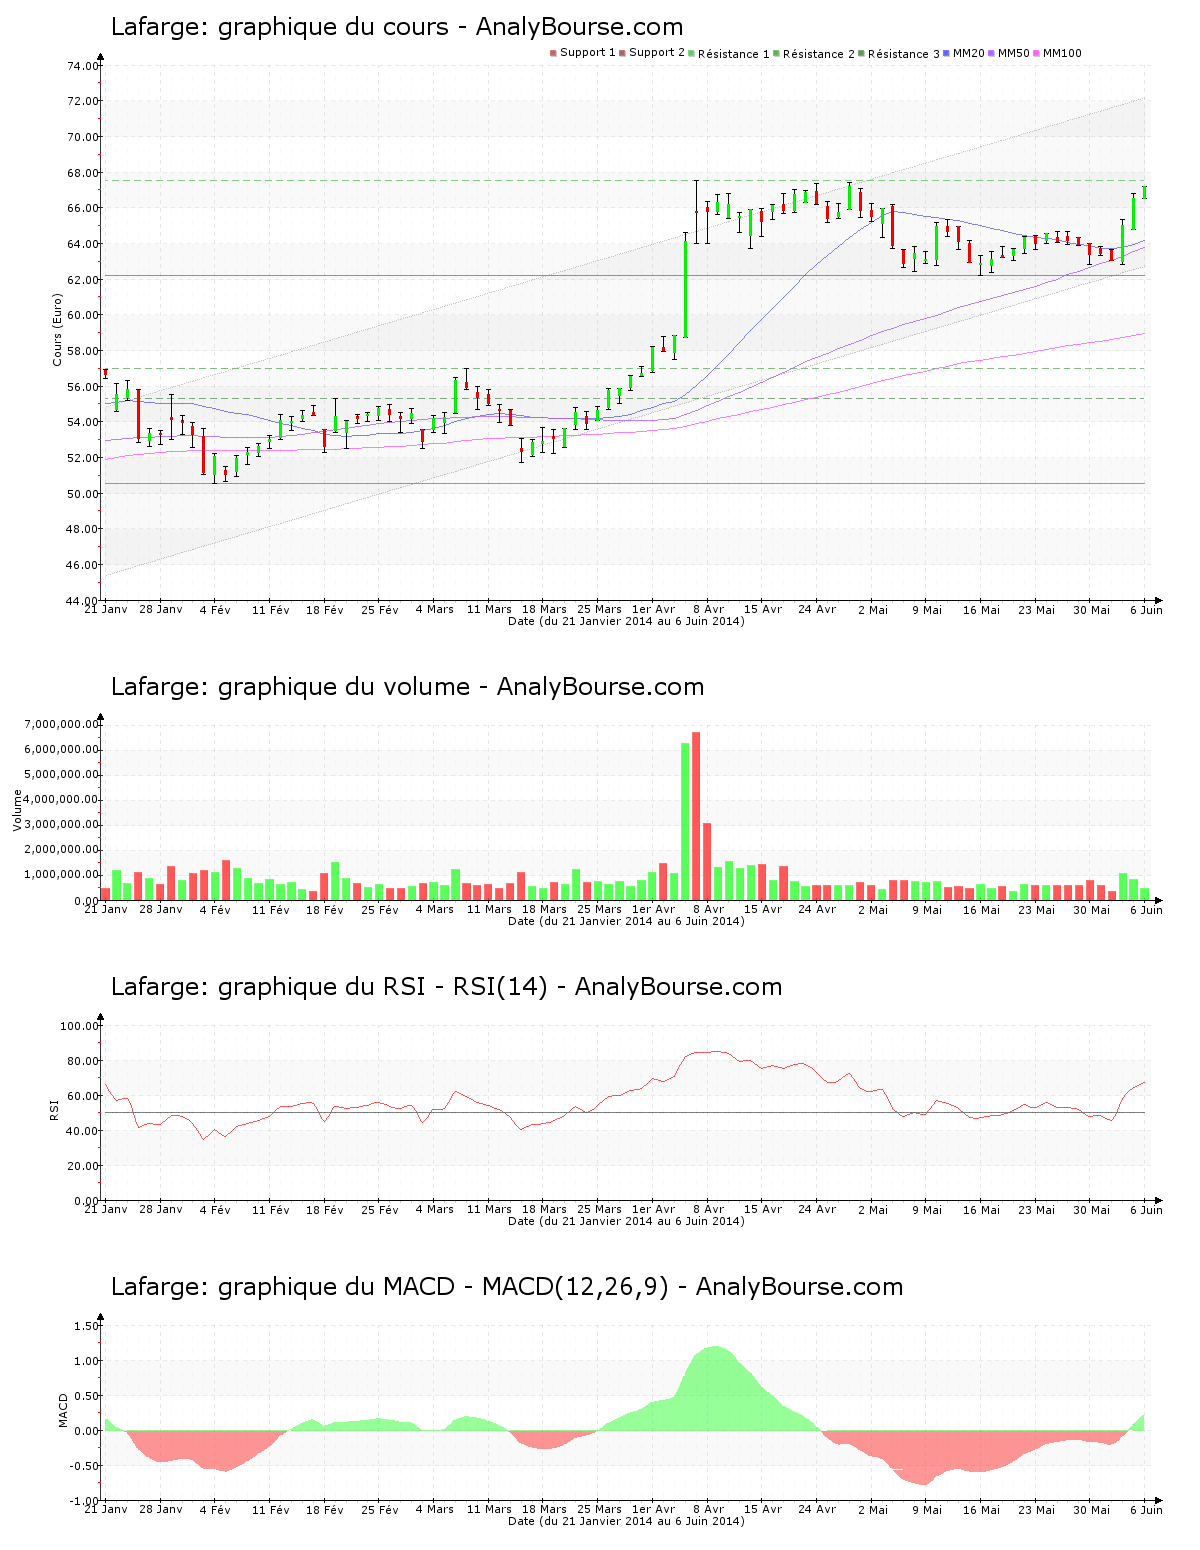
Task: Click the '2 Mai' date on the RSI chart axis
Action: (873, 1209)
